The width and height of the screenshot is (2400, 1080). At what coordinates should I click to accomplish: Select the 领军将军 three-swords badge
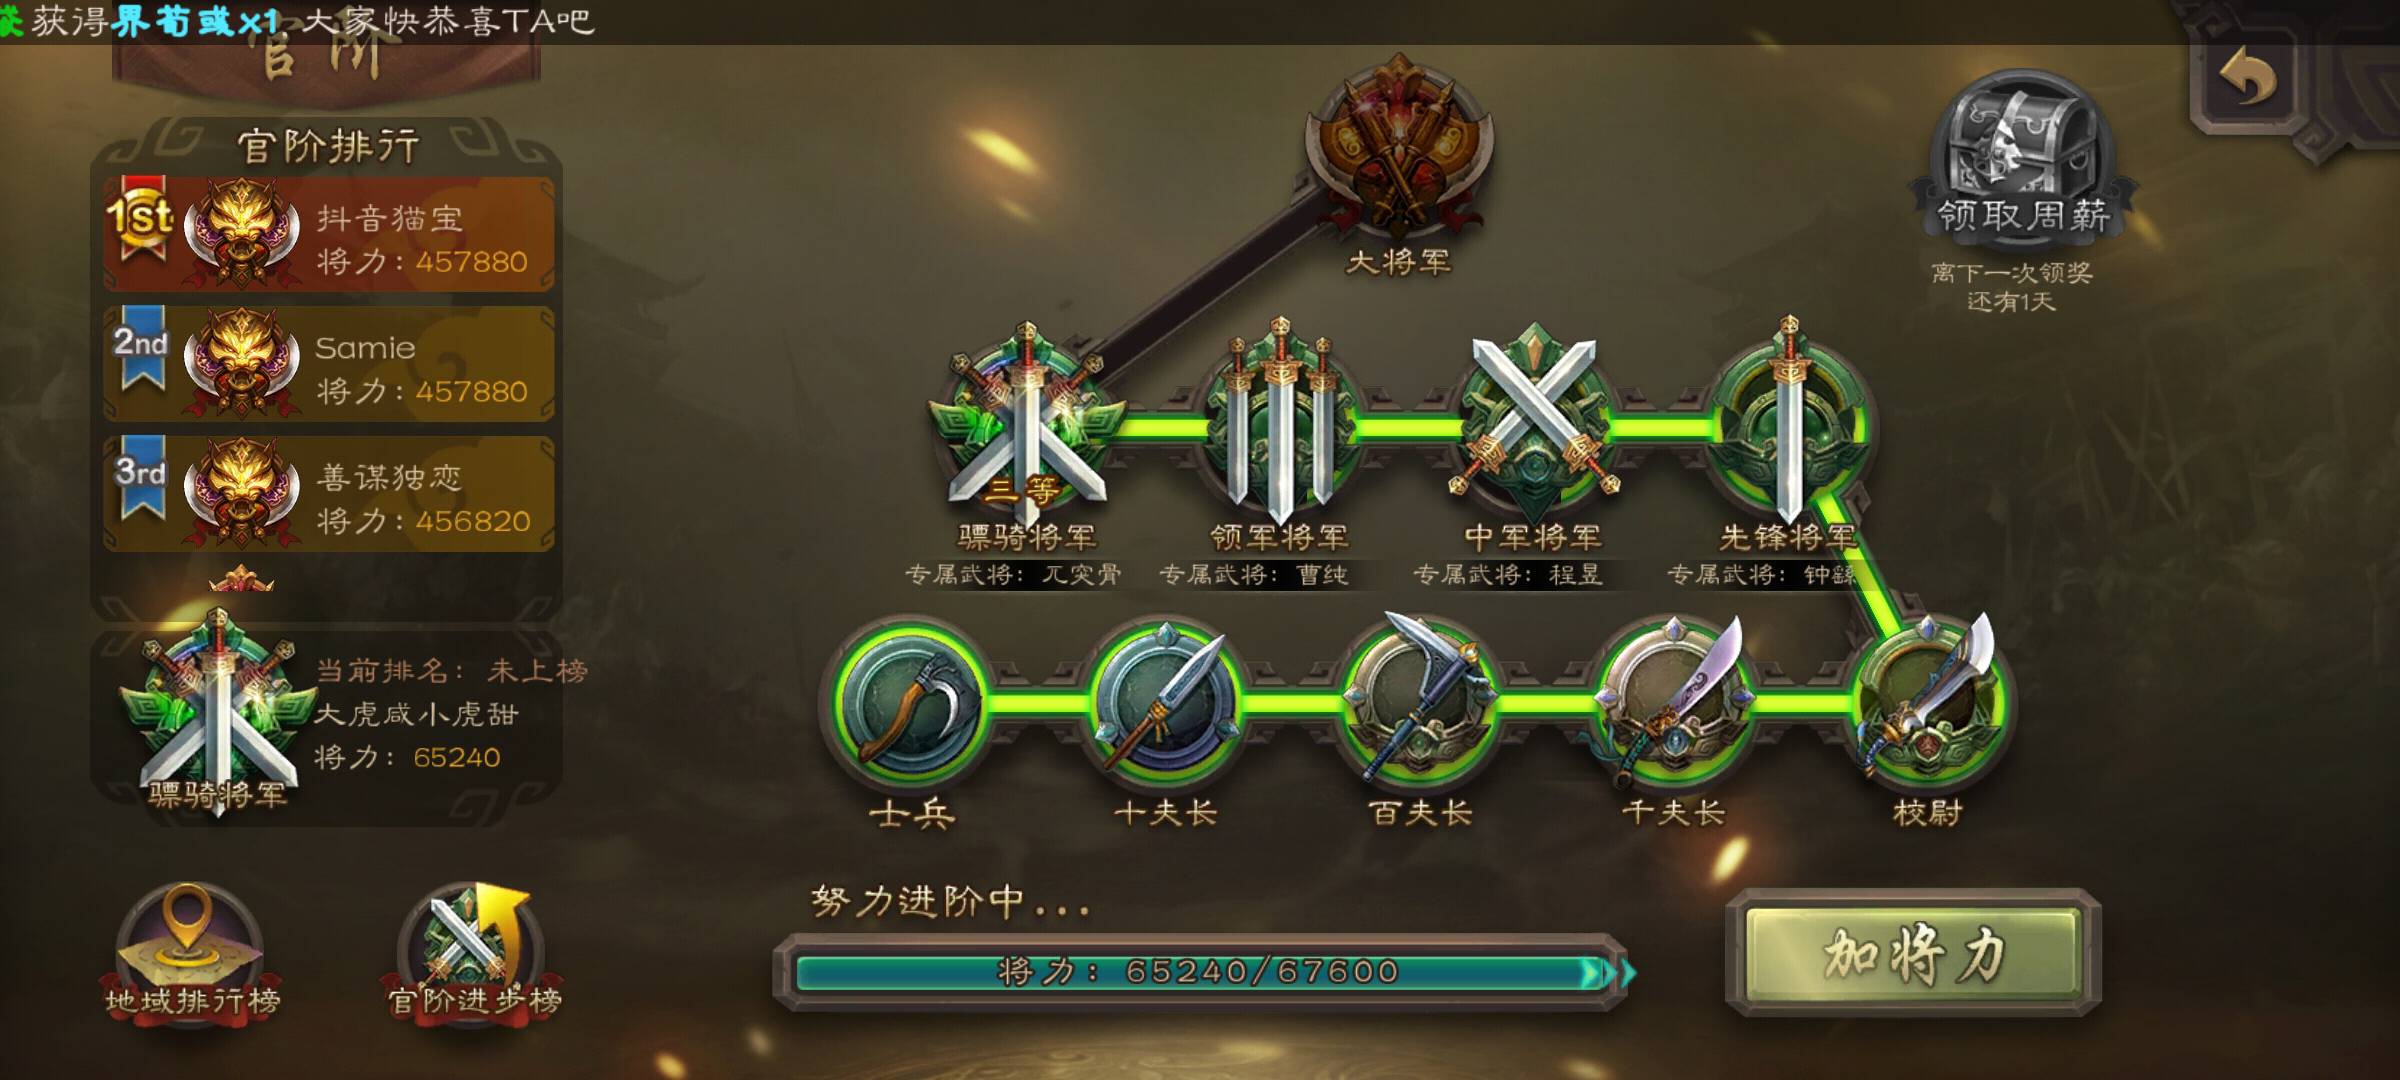click(1280, 422)
